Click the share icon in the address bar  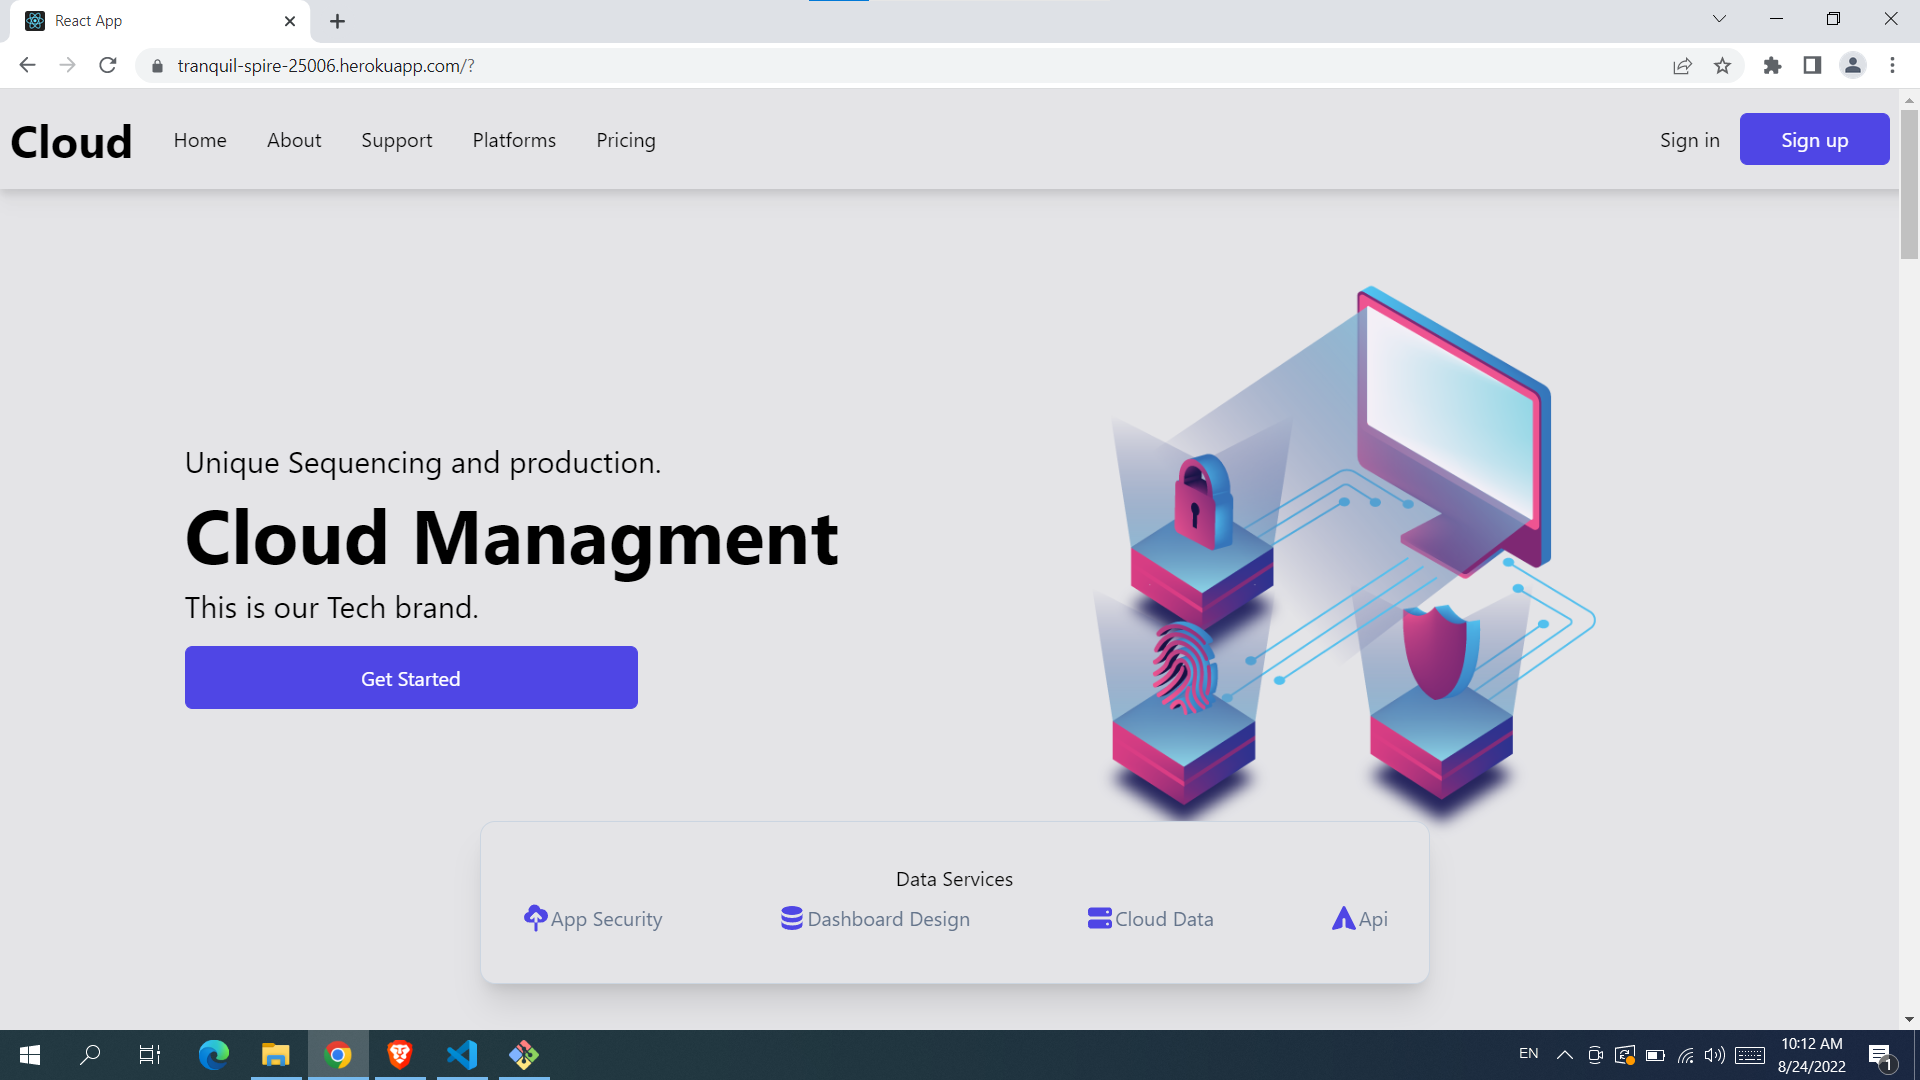[1683, 65]
